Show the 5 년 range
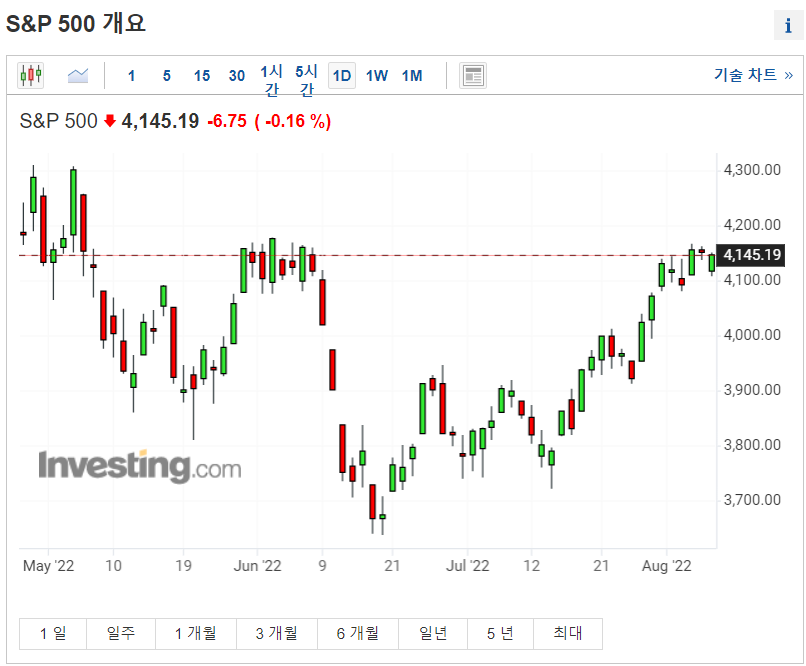Viewport: 806px width, 666px height. click(x=500, y=634)
